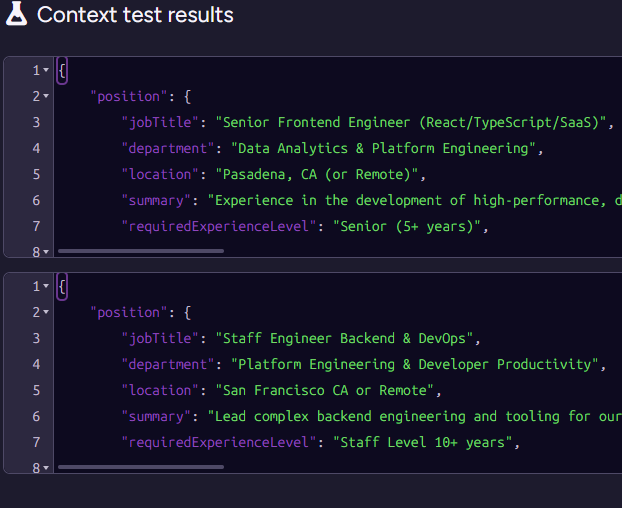Click the "Staff Level 10+ years" value
The image size is (622, 508).
[424, 443]
